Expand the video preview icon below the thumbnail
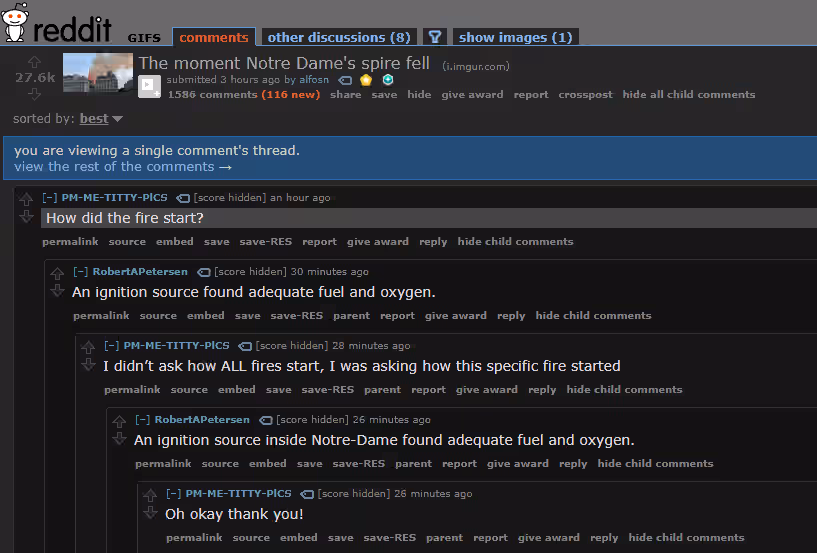Image resolution: width=817 pixels, height=553 pixels. 149,87
